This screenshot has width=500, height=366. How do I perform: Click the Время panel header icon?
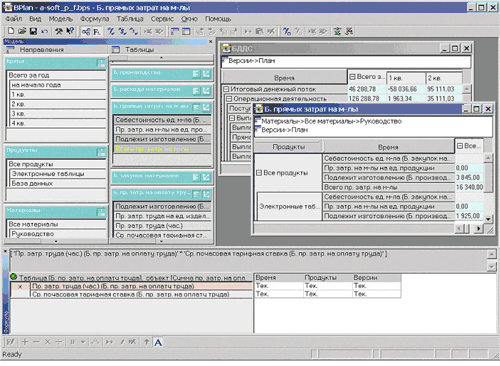tap(101, 63)
